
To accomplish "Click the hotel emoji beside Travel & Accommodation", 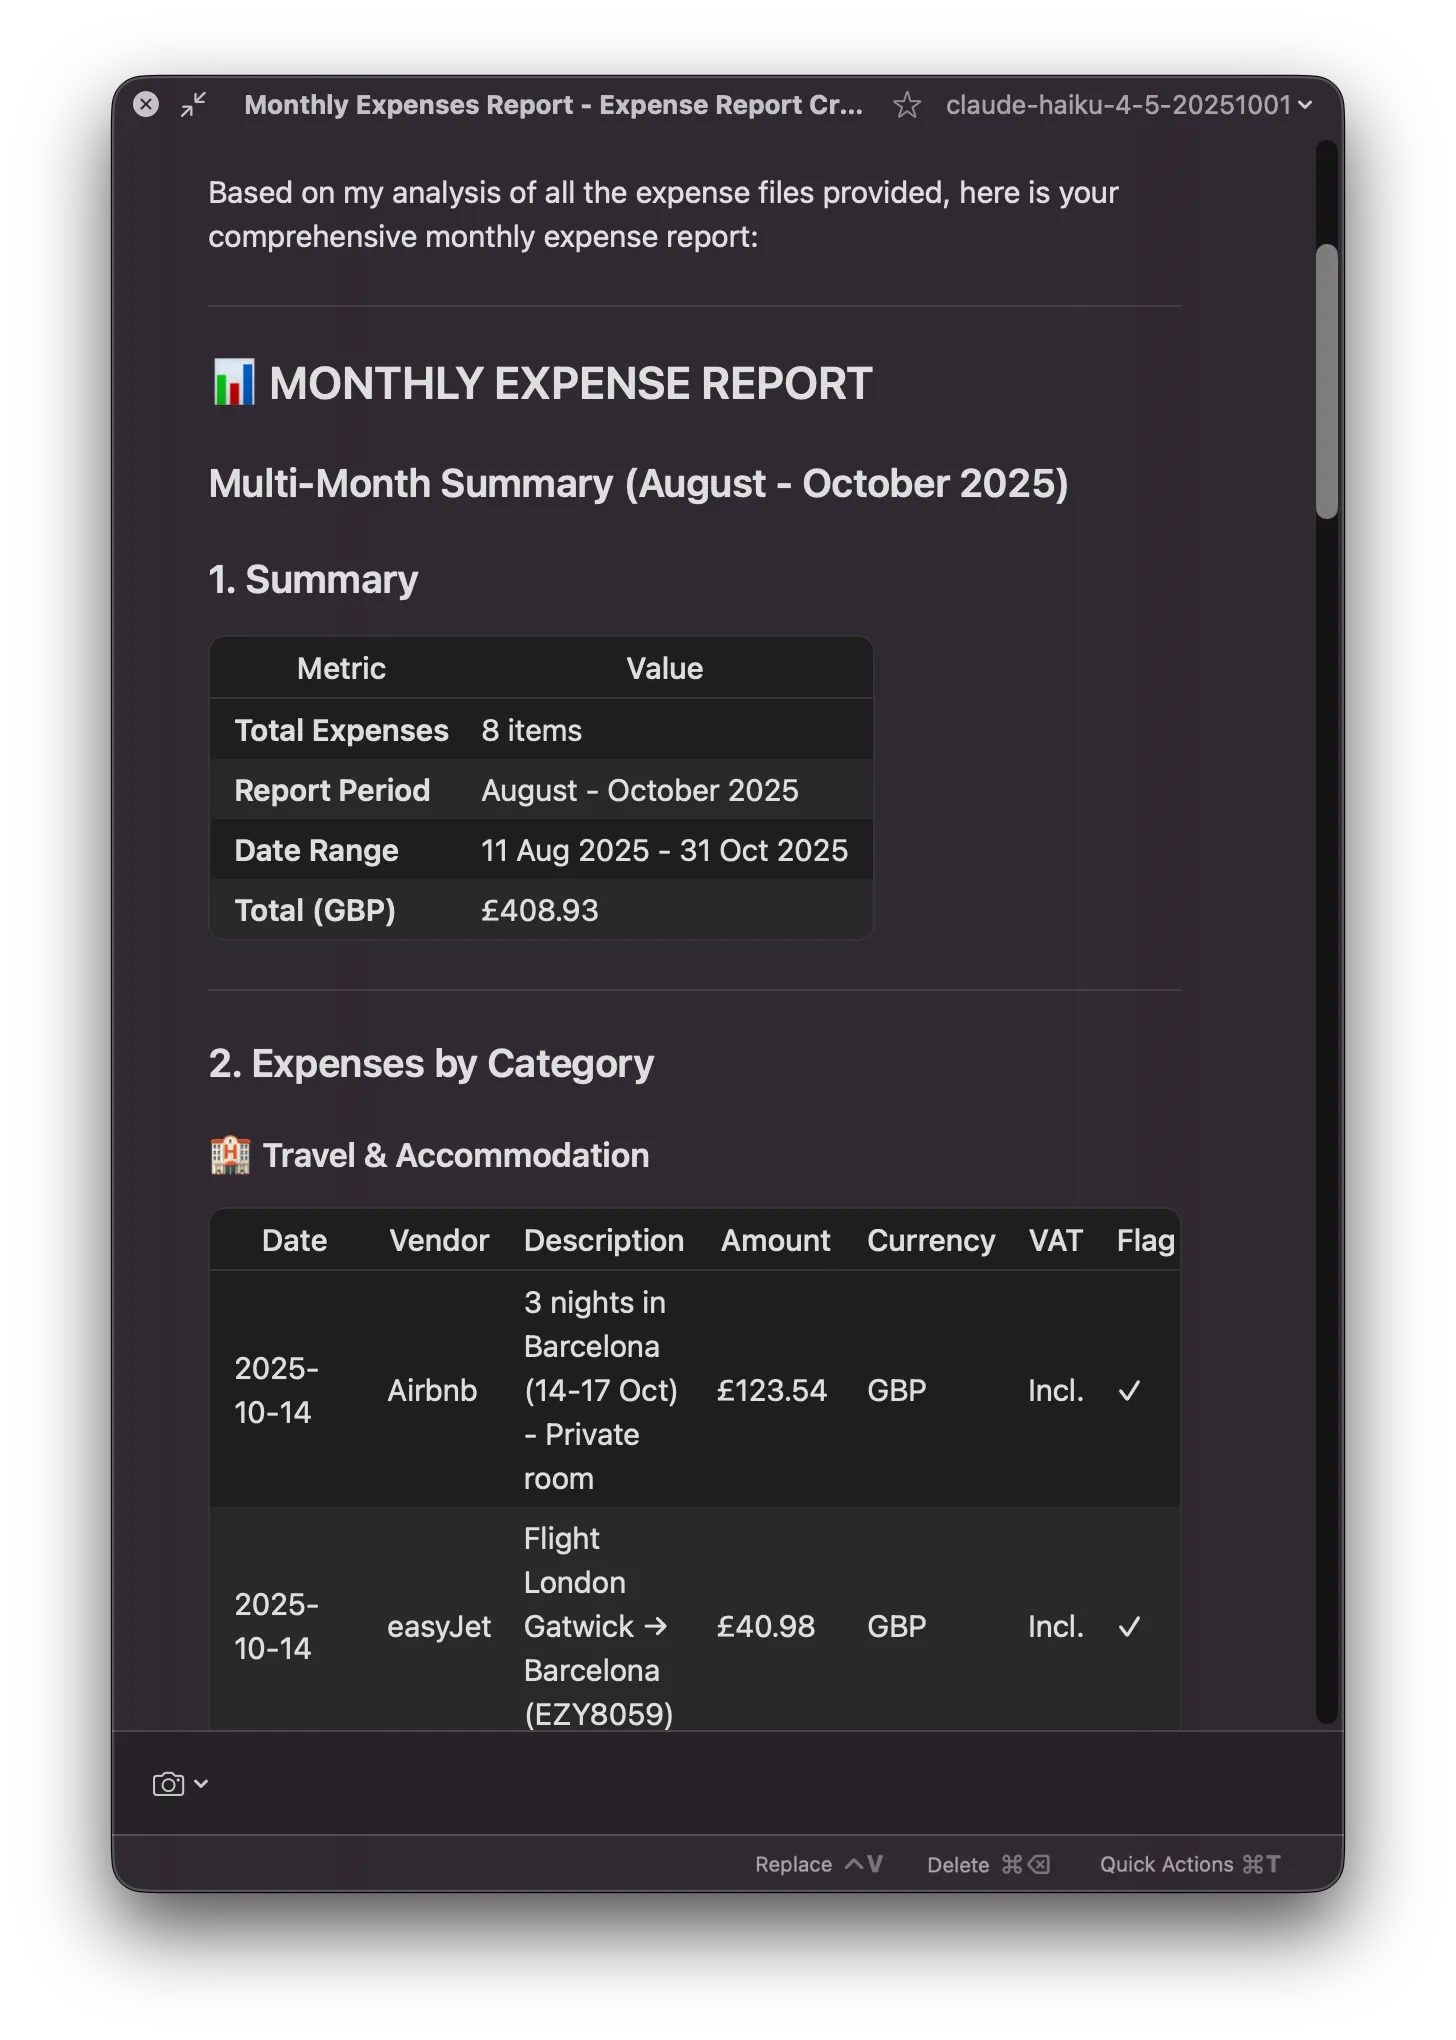I will click(x=230, y=1155).
